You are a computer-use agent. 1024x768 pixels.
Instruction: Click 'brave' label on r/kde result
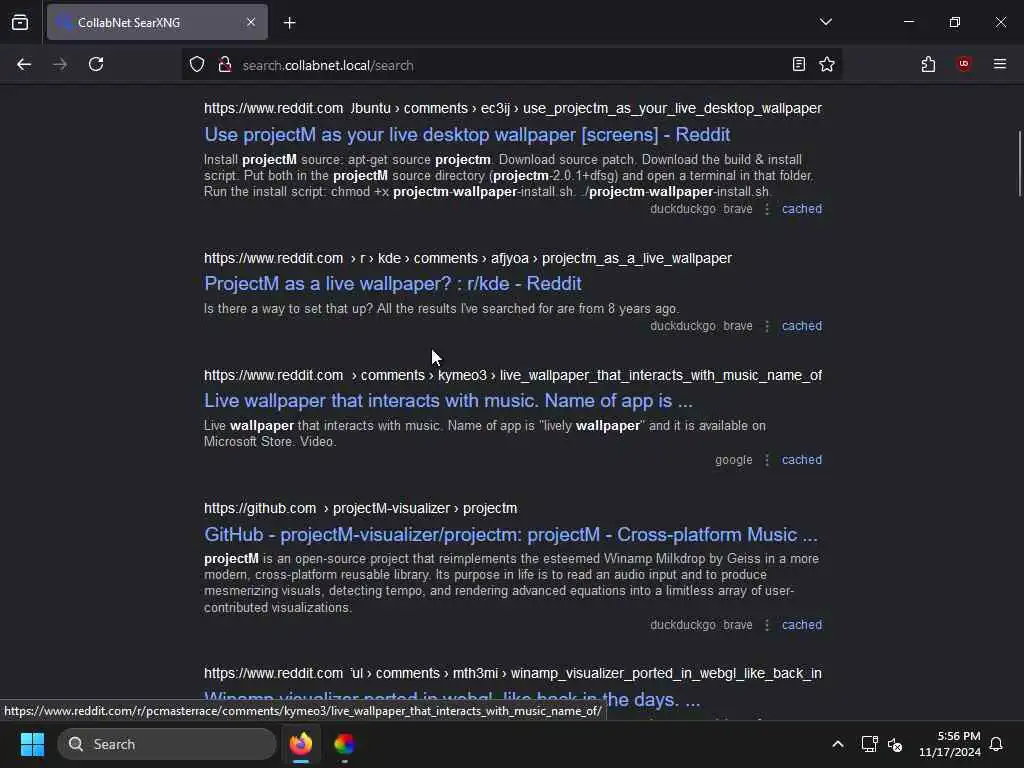coord(738,326)
